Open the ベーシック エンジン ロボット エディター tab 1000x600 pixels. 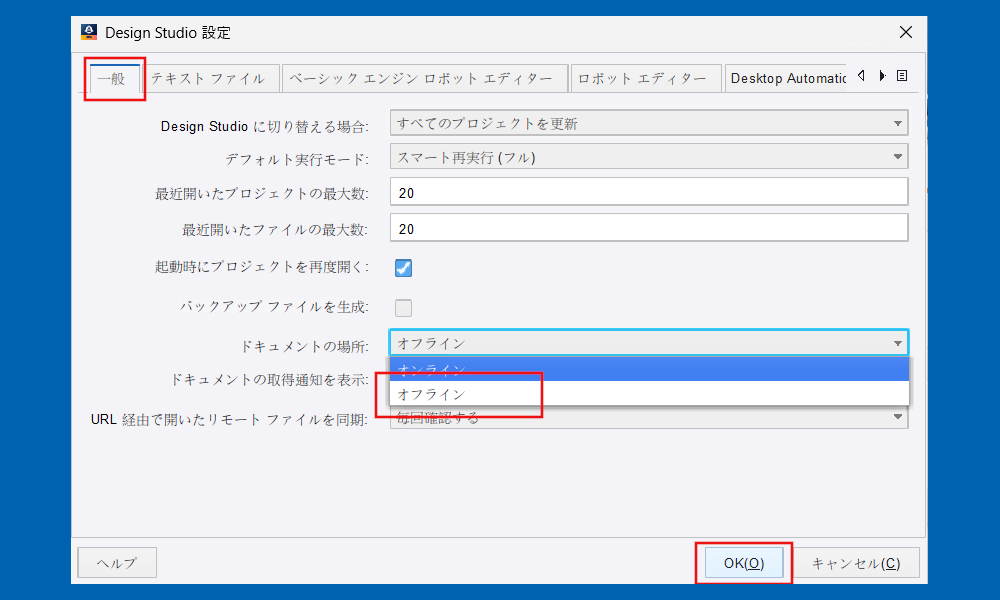pyautogui.click(x=425, y=78)
